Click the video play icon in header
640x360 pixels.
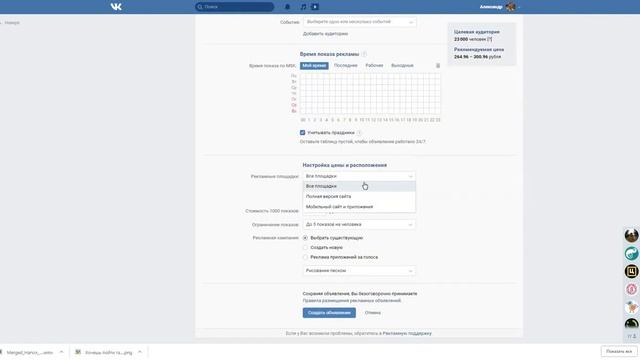[x=315, y=7]
